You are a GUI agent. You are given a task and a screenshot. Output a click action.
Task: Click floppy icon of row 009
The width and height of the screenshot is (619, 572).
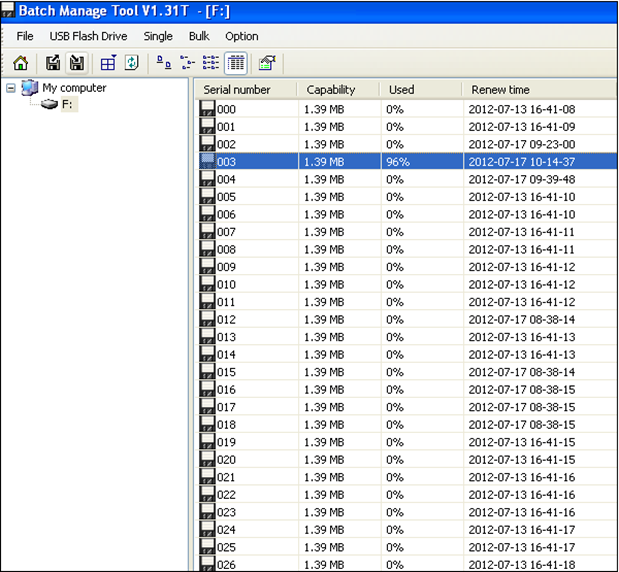click(207, 266)
